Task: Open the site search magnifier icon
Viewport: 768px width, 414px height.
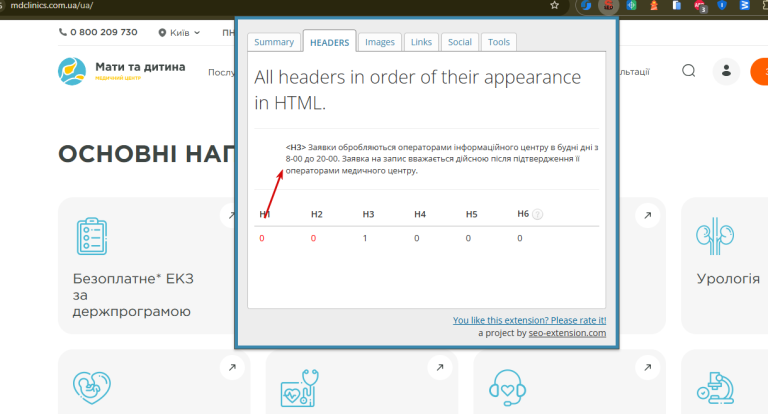Action: pos(689,71)
